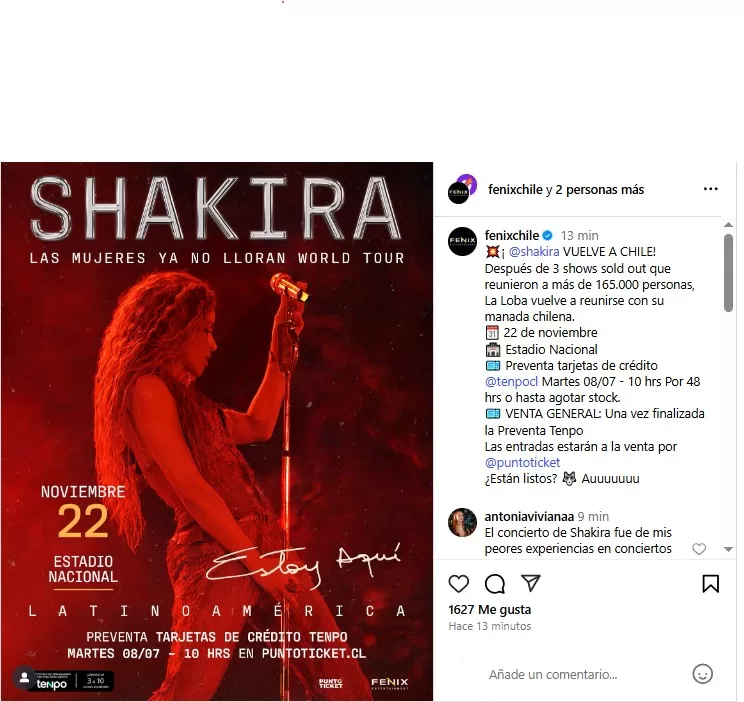Click the comments scrollbar up arrow
Screen dimensions: 744x702
(728, 225)
